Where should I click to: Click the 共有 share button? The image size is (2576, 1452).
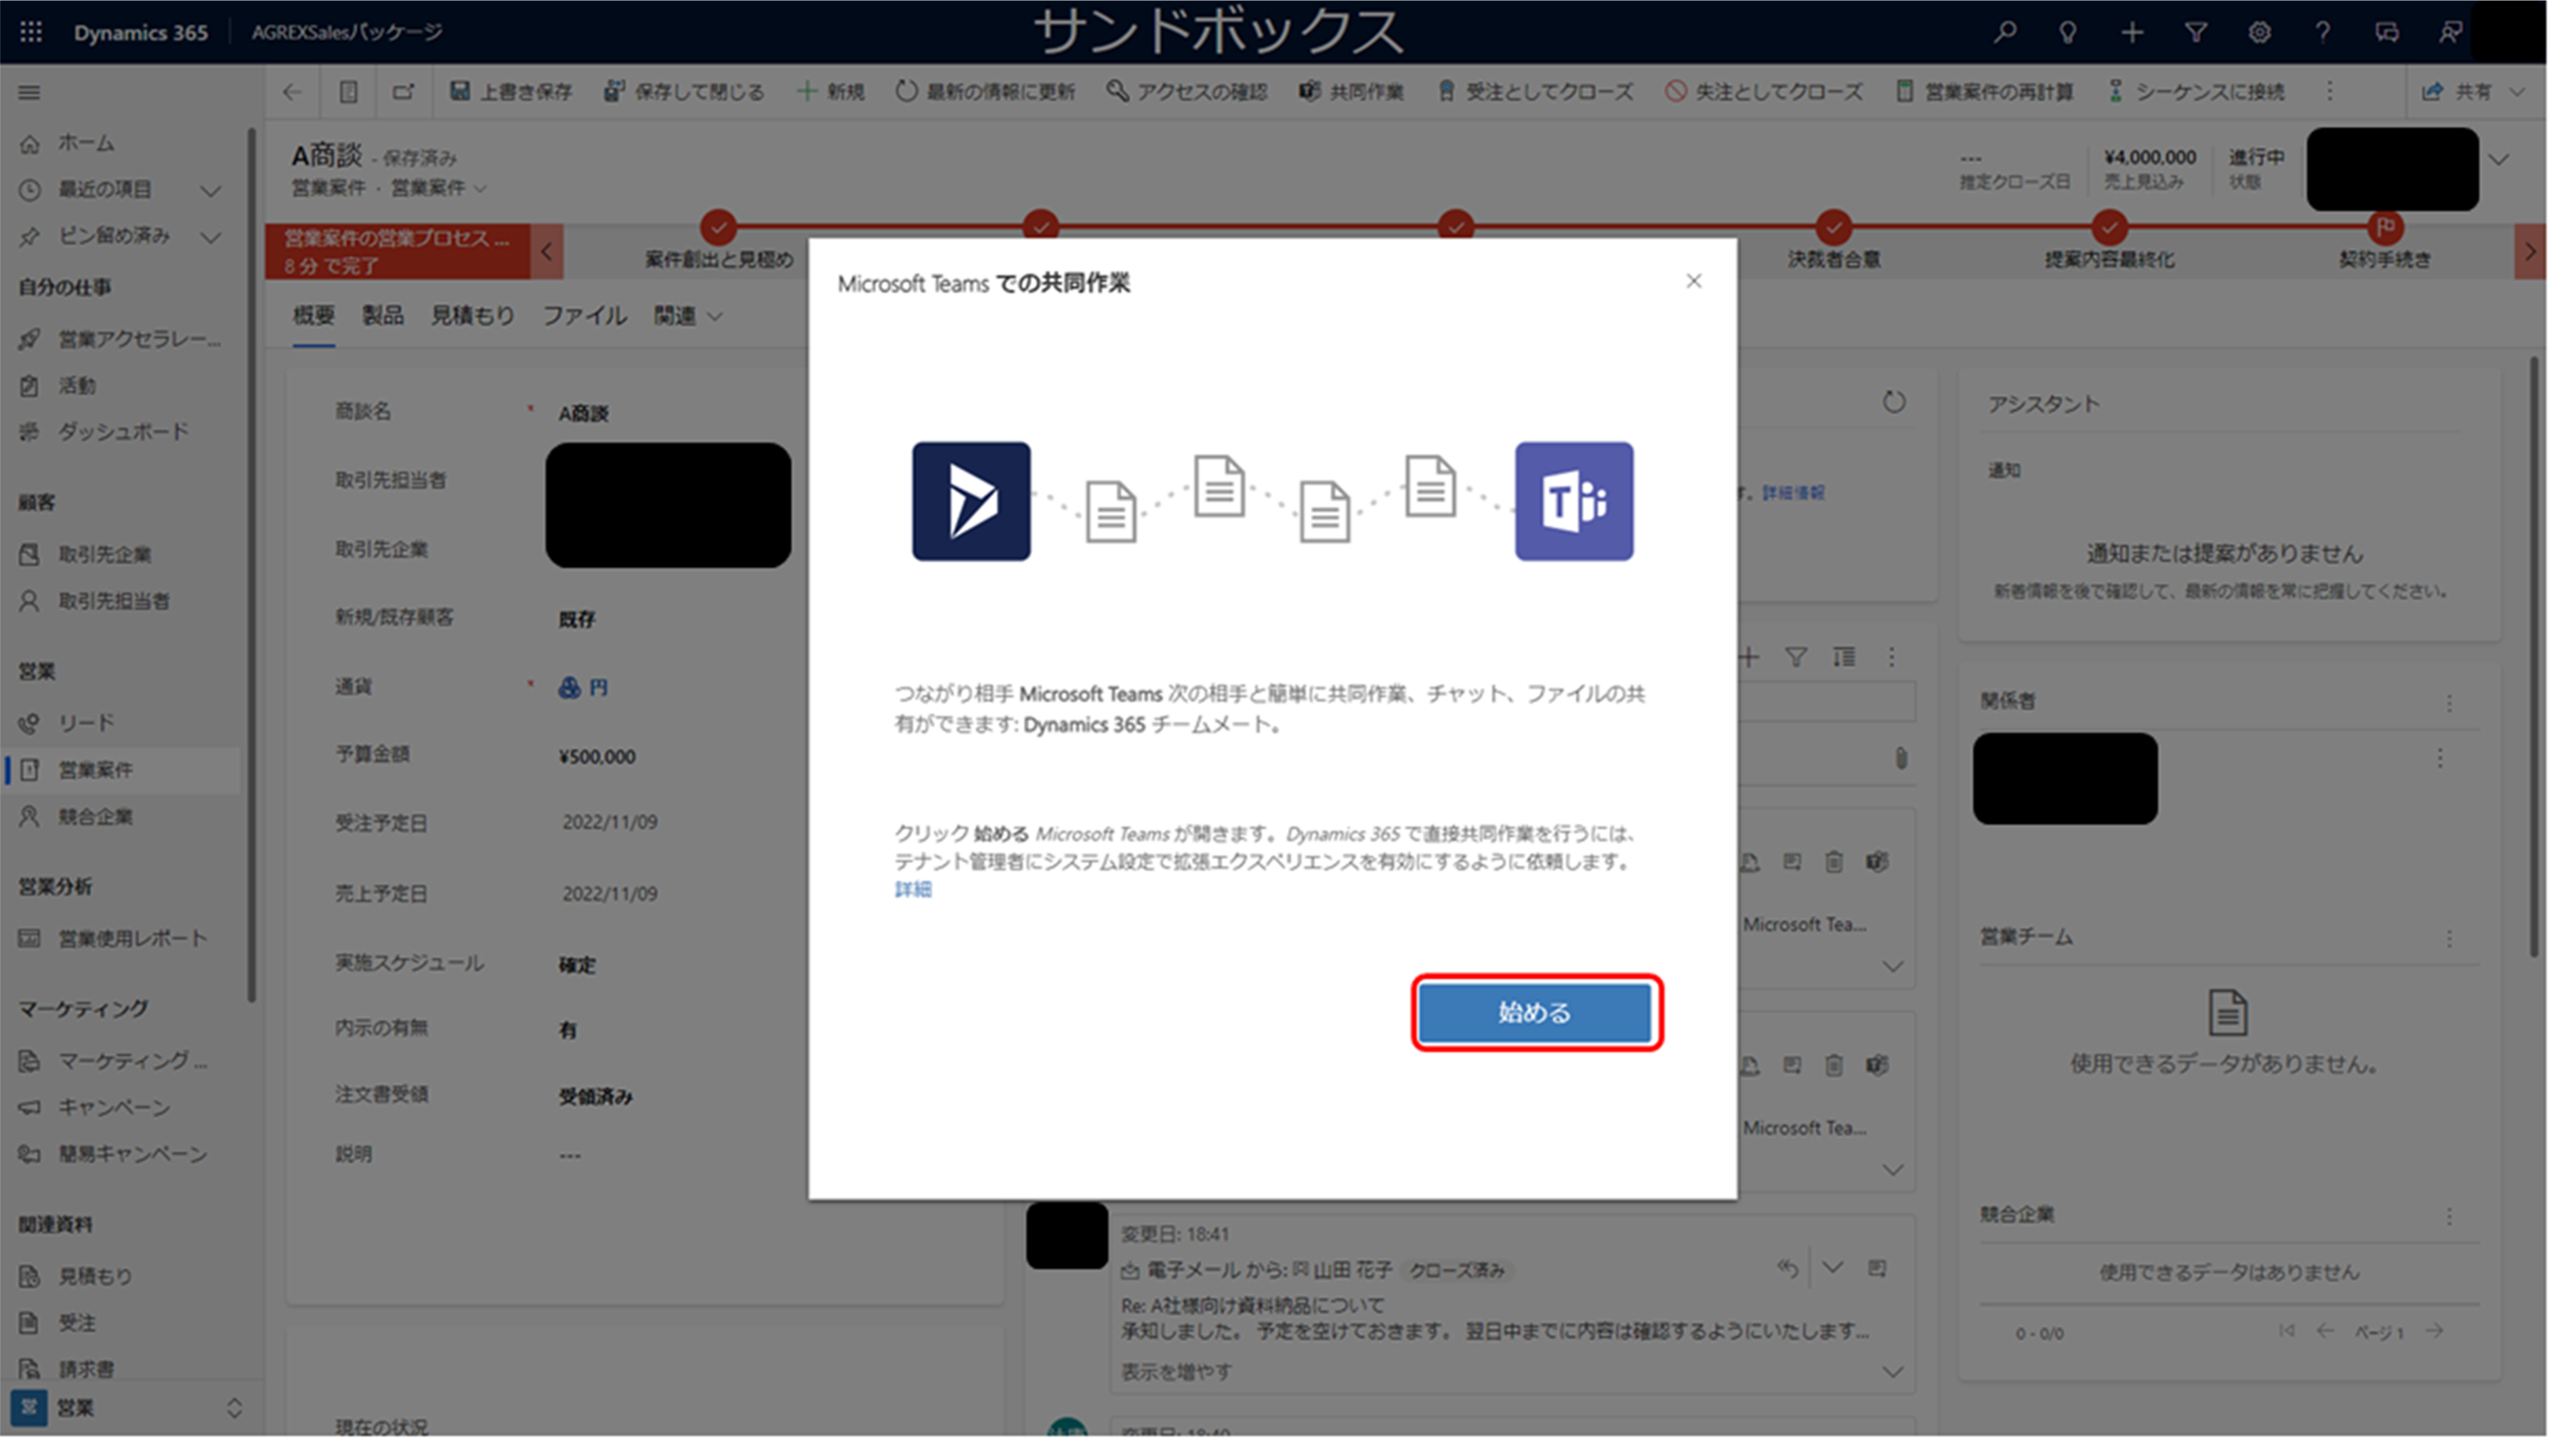[2456, 92]
